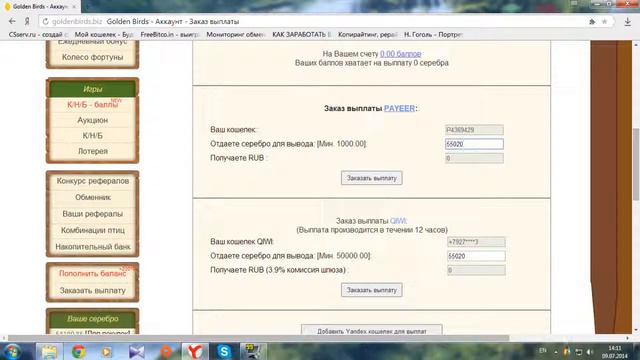Reload the page with the refresh icon

[x=46, y=21]
